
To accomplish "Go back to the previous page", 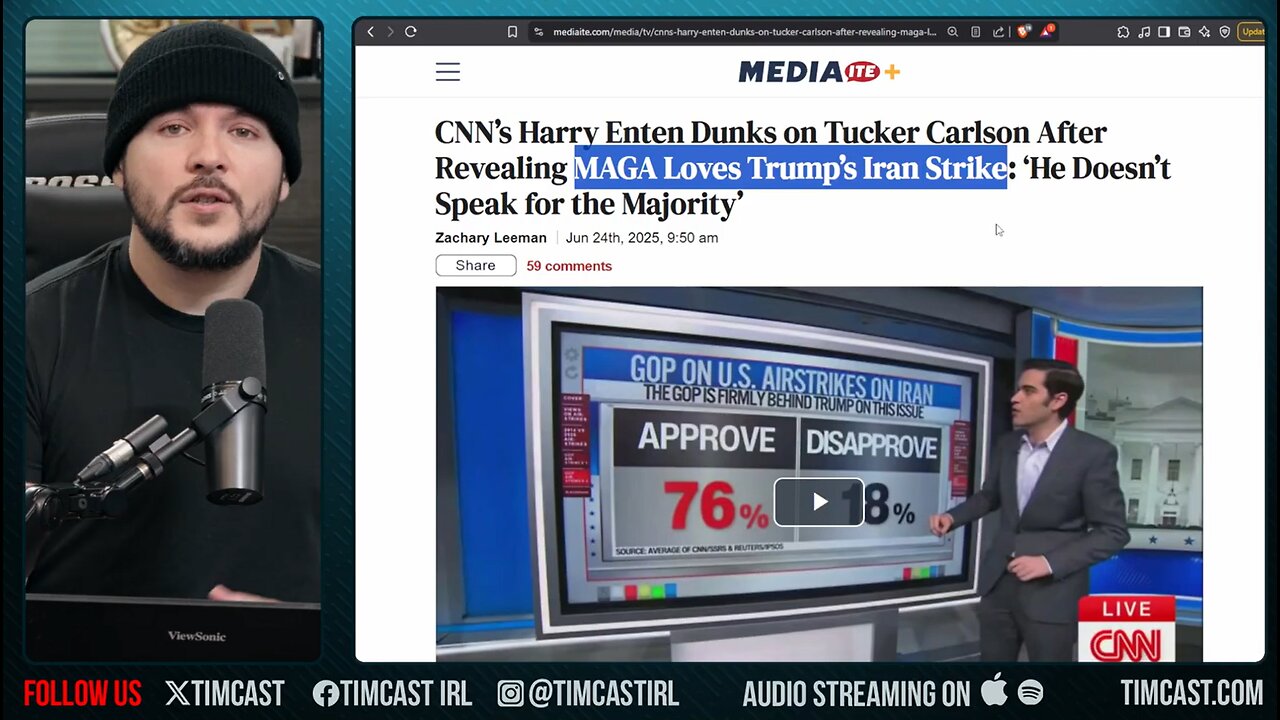I will click(x=370, y=32).
